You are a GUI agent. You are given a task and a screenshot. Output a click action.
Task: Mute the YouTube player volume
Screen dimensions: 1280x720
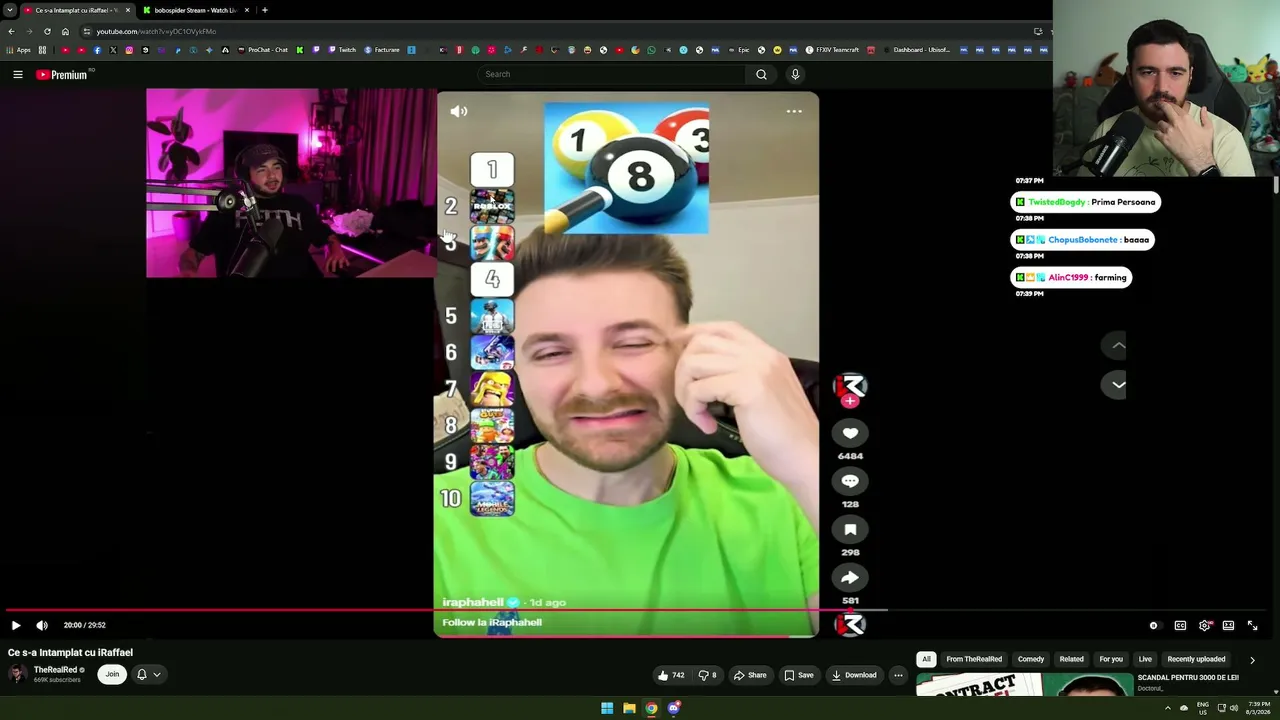42,625
